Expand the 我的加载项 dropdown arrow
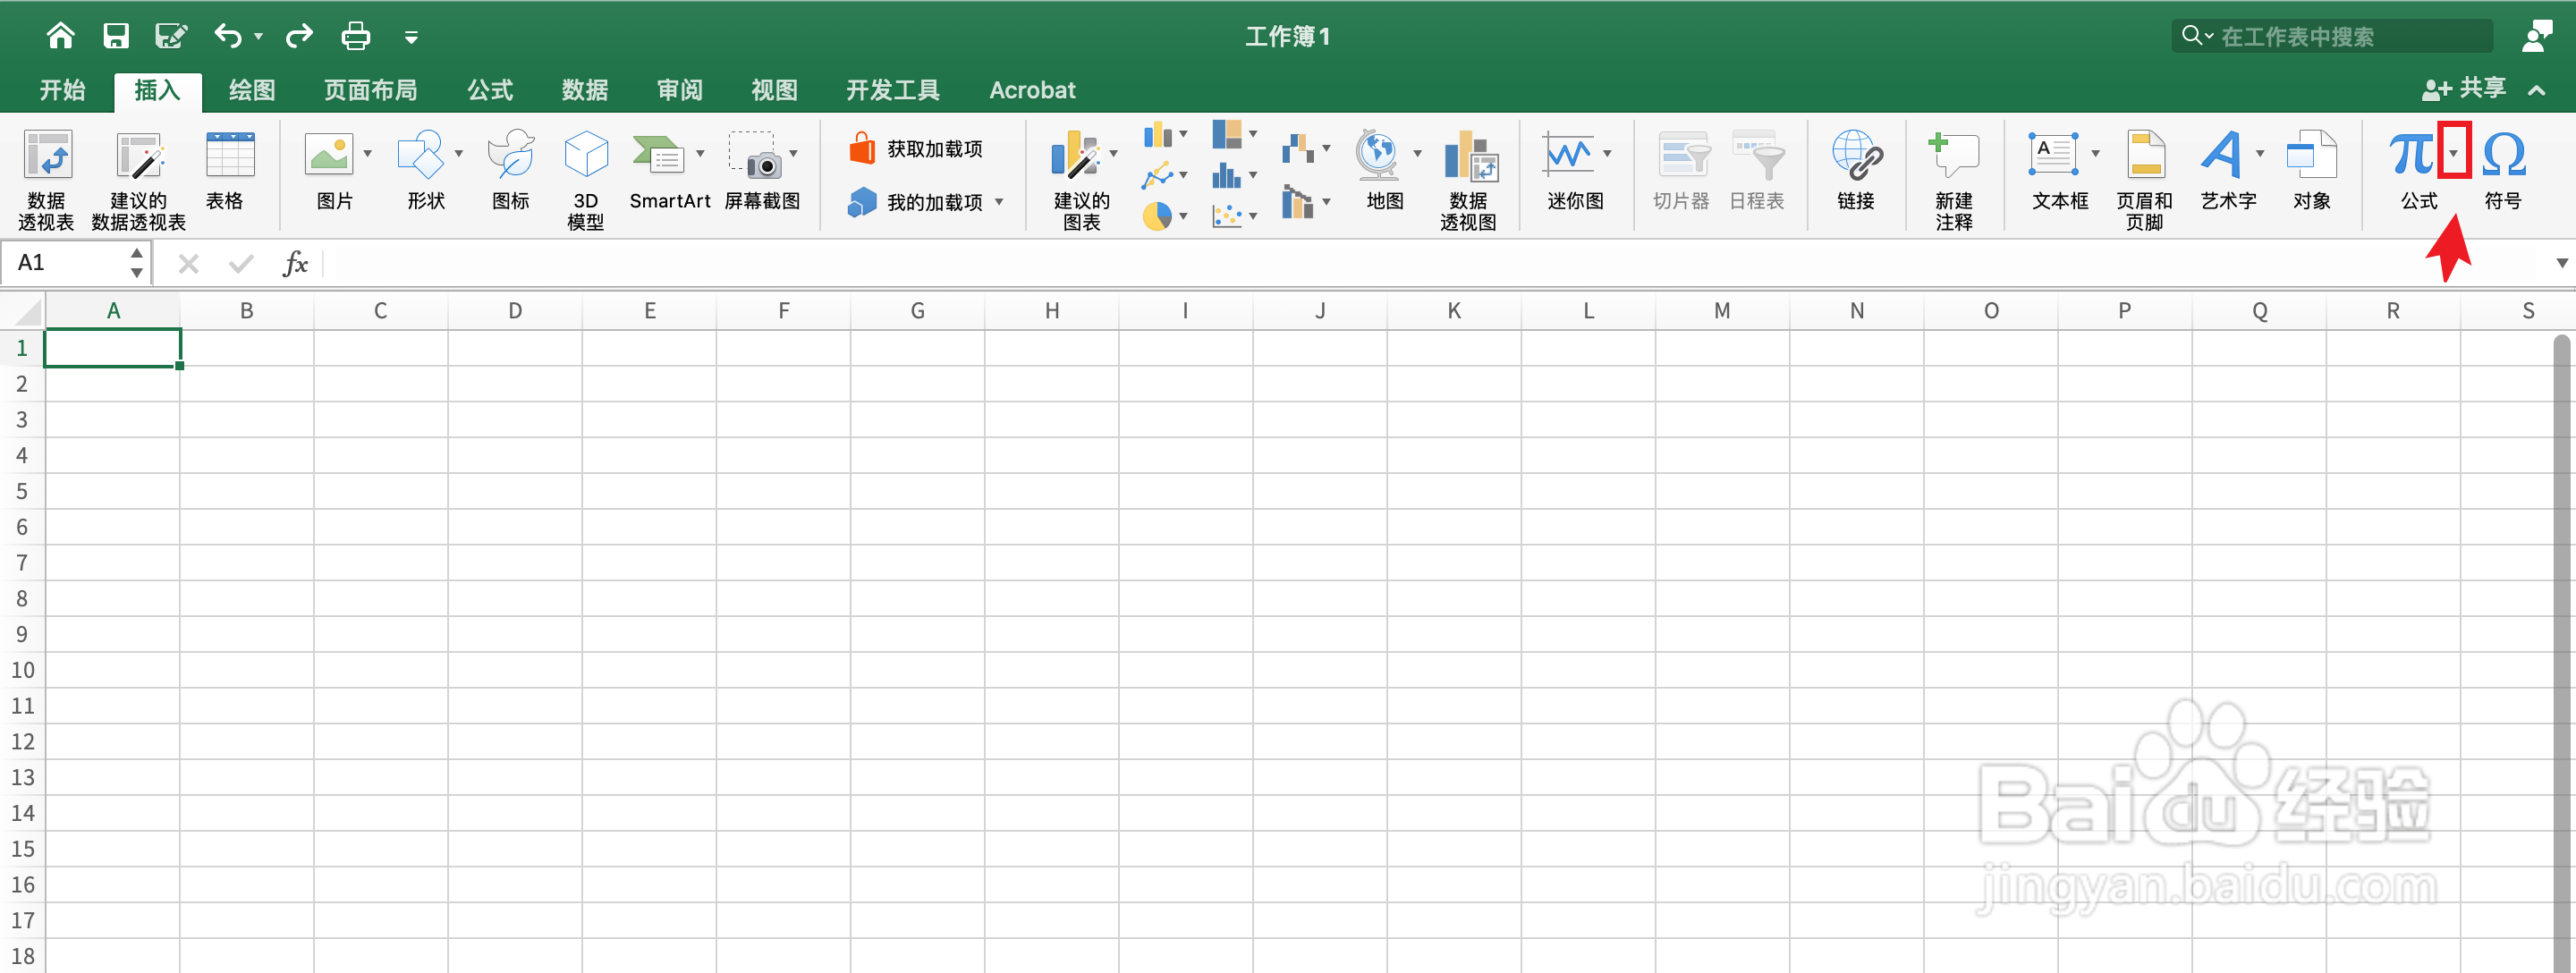This screenshot has width=2576, height=973. pyautogui.click(x=999, y=202)
